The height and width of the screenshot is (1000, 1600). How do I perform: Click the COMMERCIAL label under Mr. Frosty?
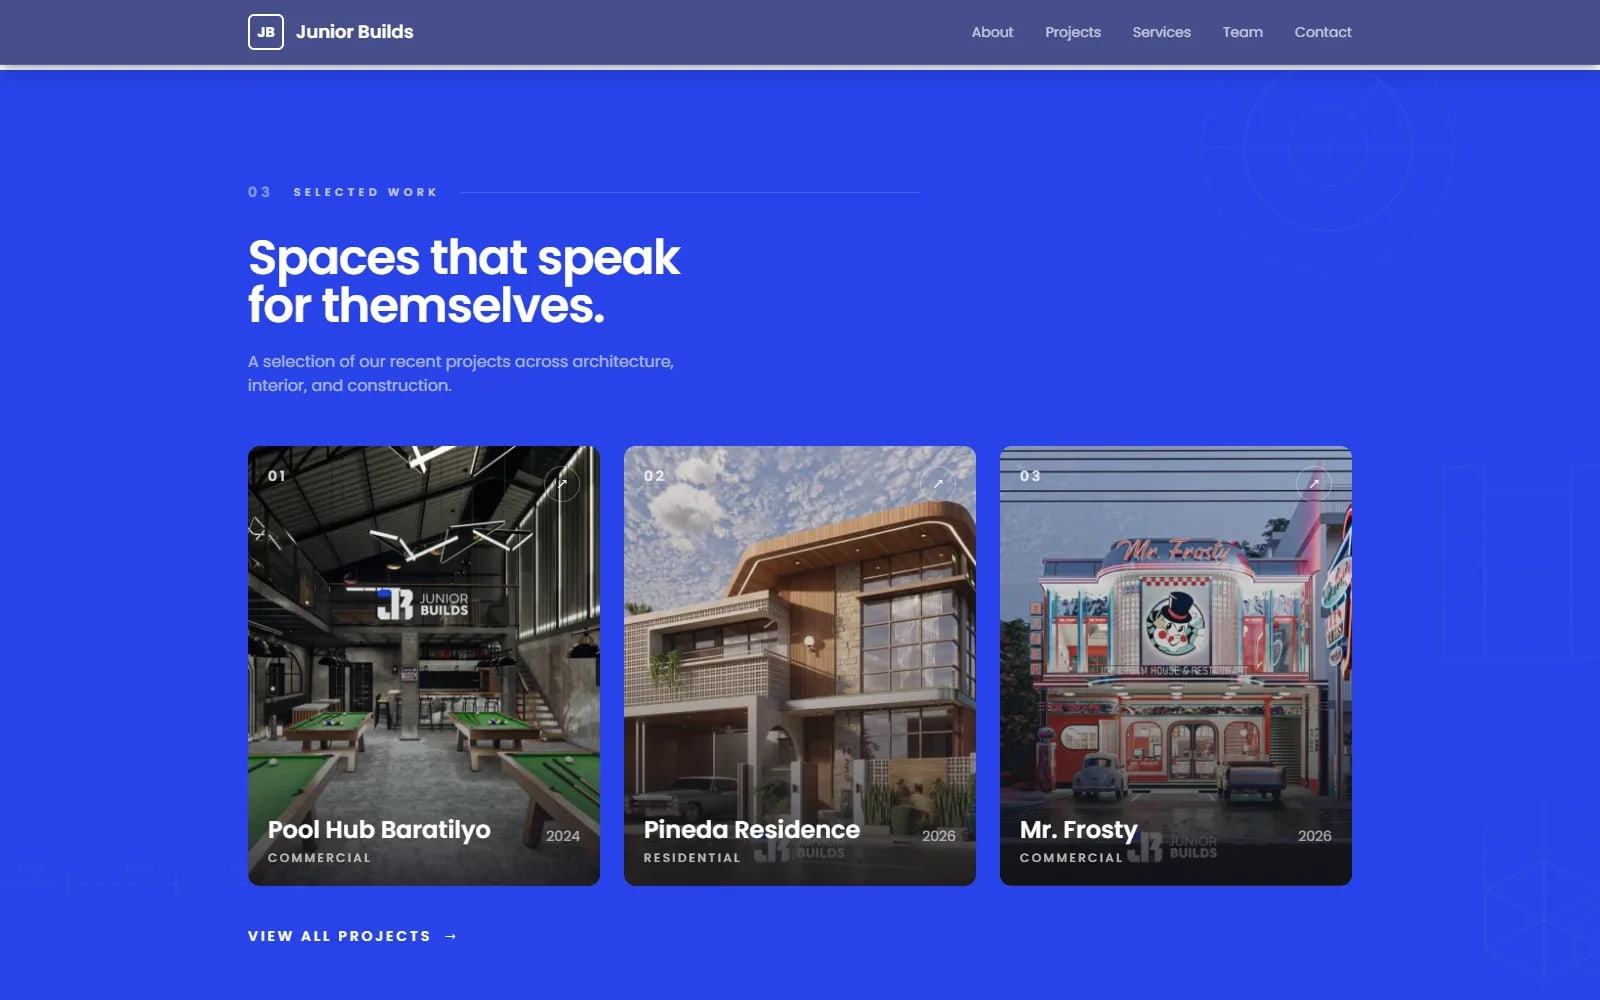pyautogui.click(x=1071, y=858)
